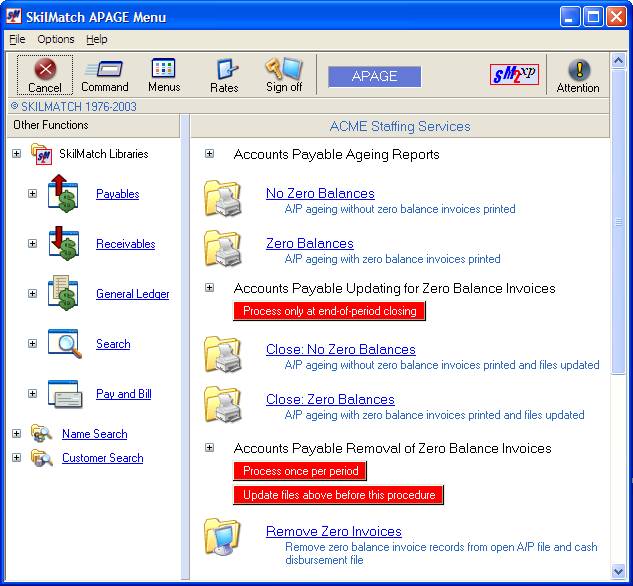Expand the SkilMatch Libraries node

click(16, 154)
